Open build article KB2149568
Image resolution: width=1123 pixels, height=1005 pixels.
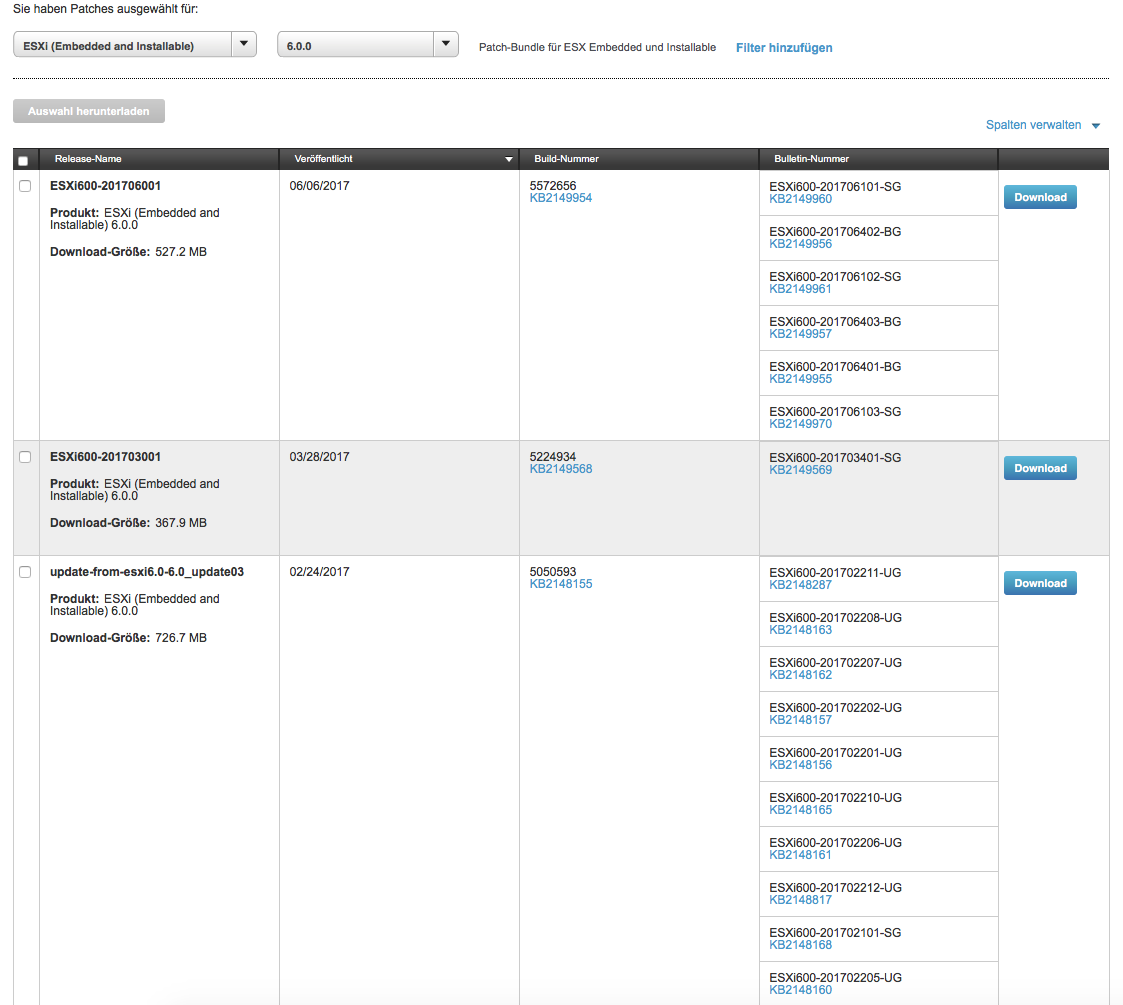560,469
